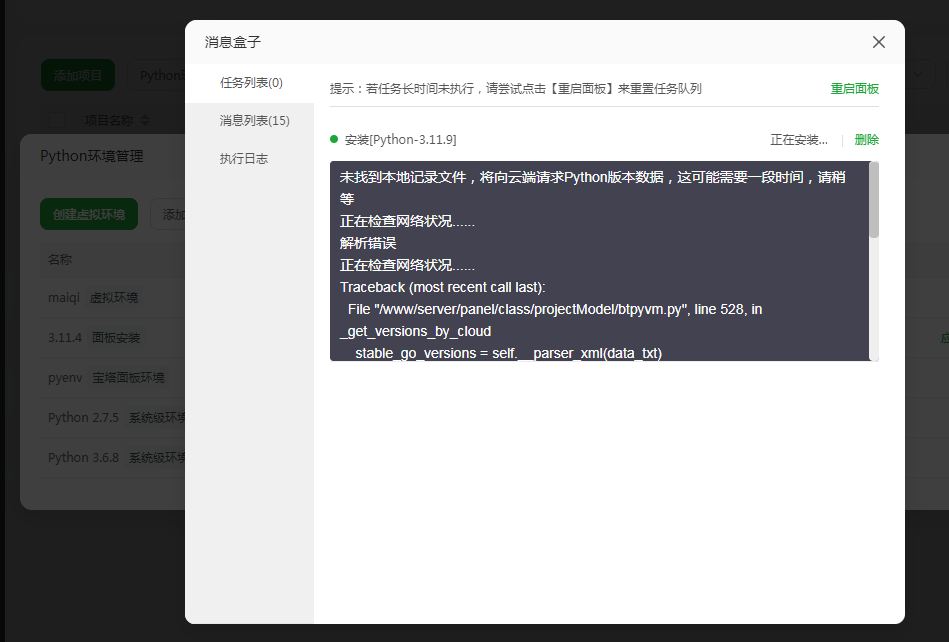Toggle the checkbox beside 项目名称
The width and height of the screenshot is (949, 642).
[x=57, y=120]
